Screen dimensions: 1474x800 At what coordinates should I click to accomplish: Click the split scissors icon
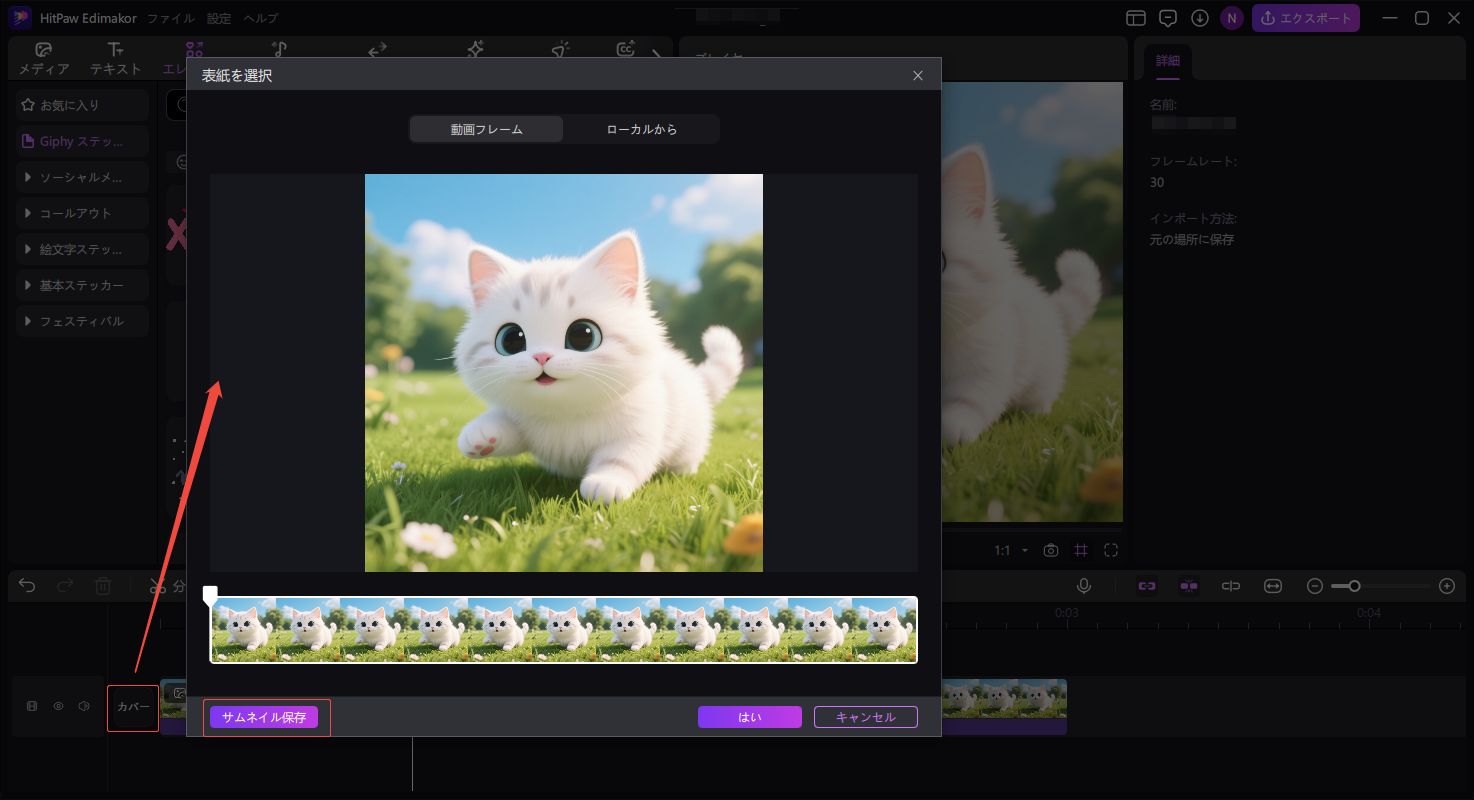click(157, 586)
